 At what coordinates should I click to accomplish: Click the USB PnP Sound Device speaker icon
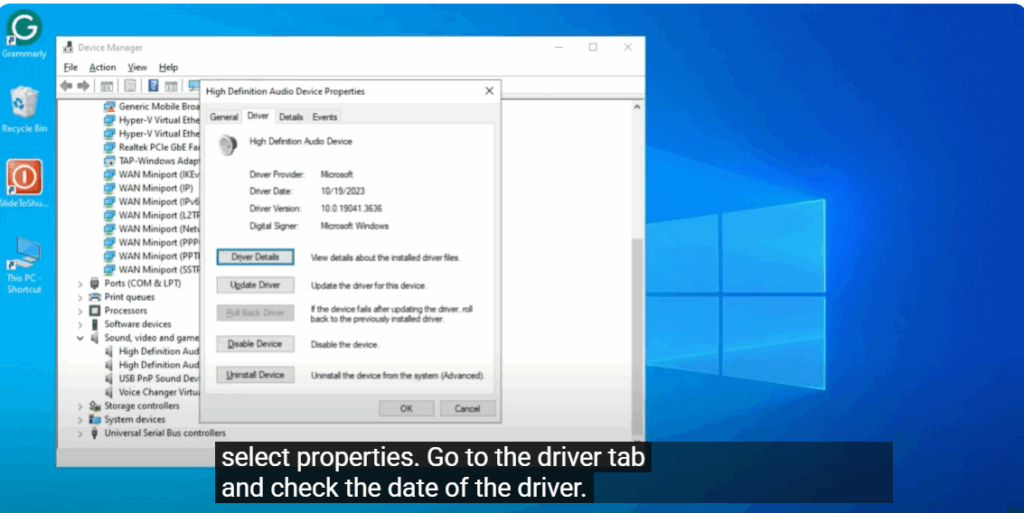coord(110,379)
